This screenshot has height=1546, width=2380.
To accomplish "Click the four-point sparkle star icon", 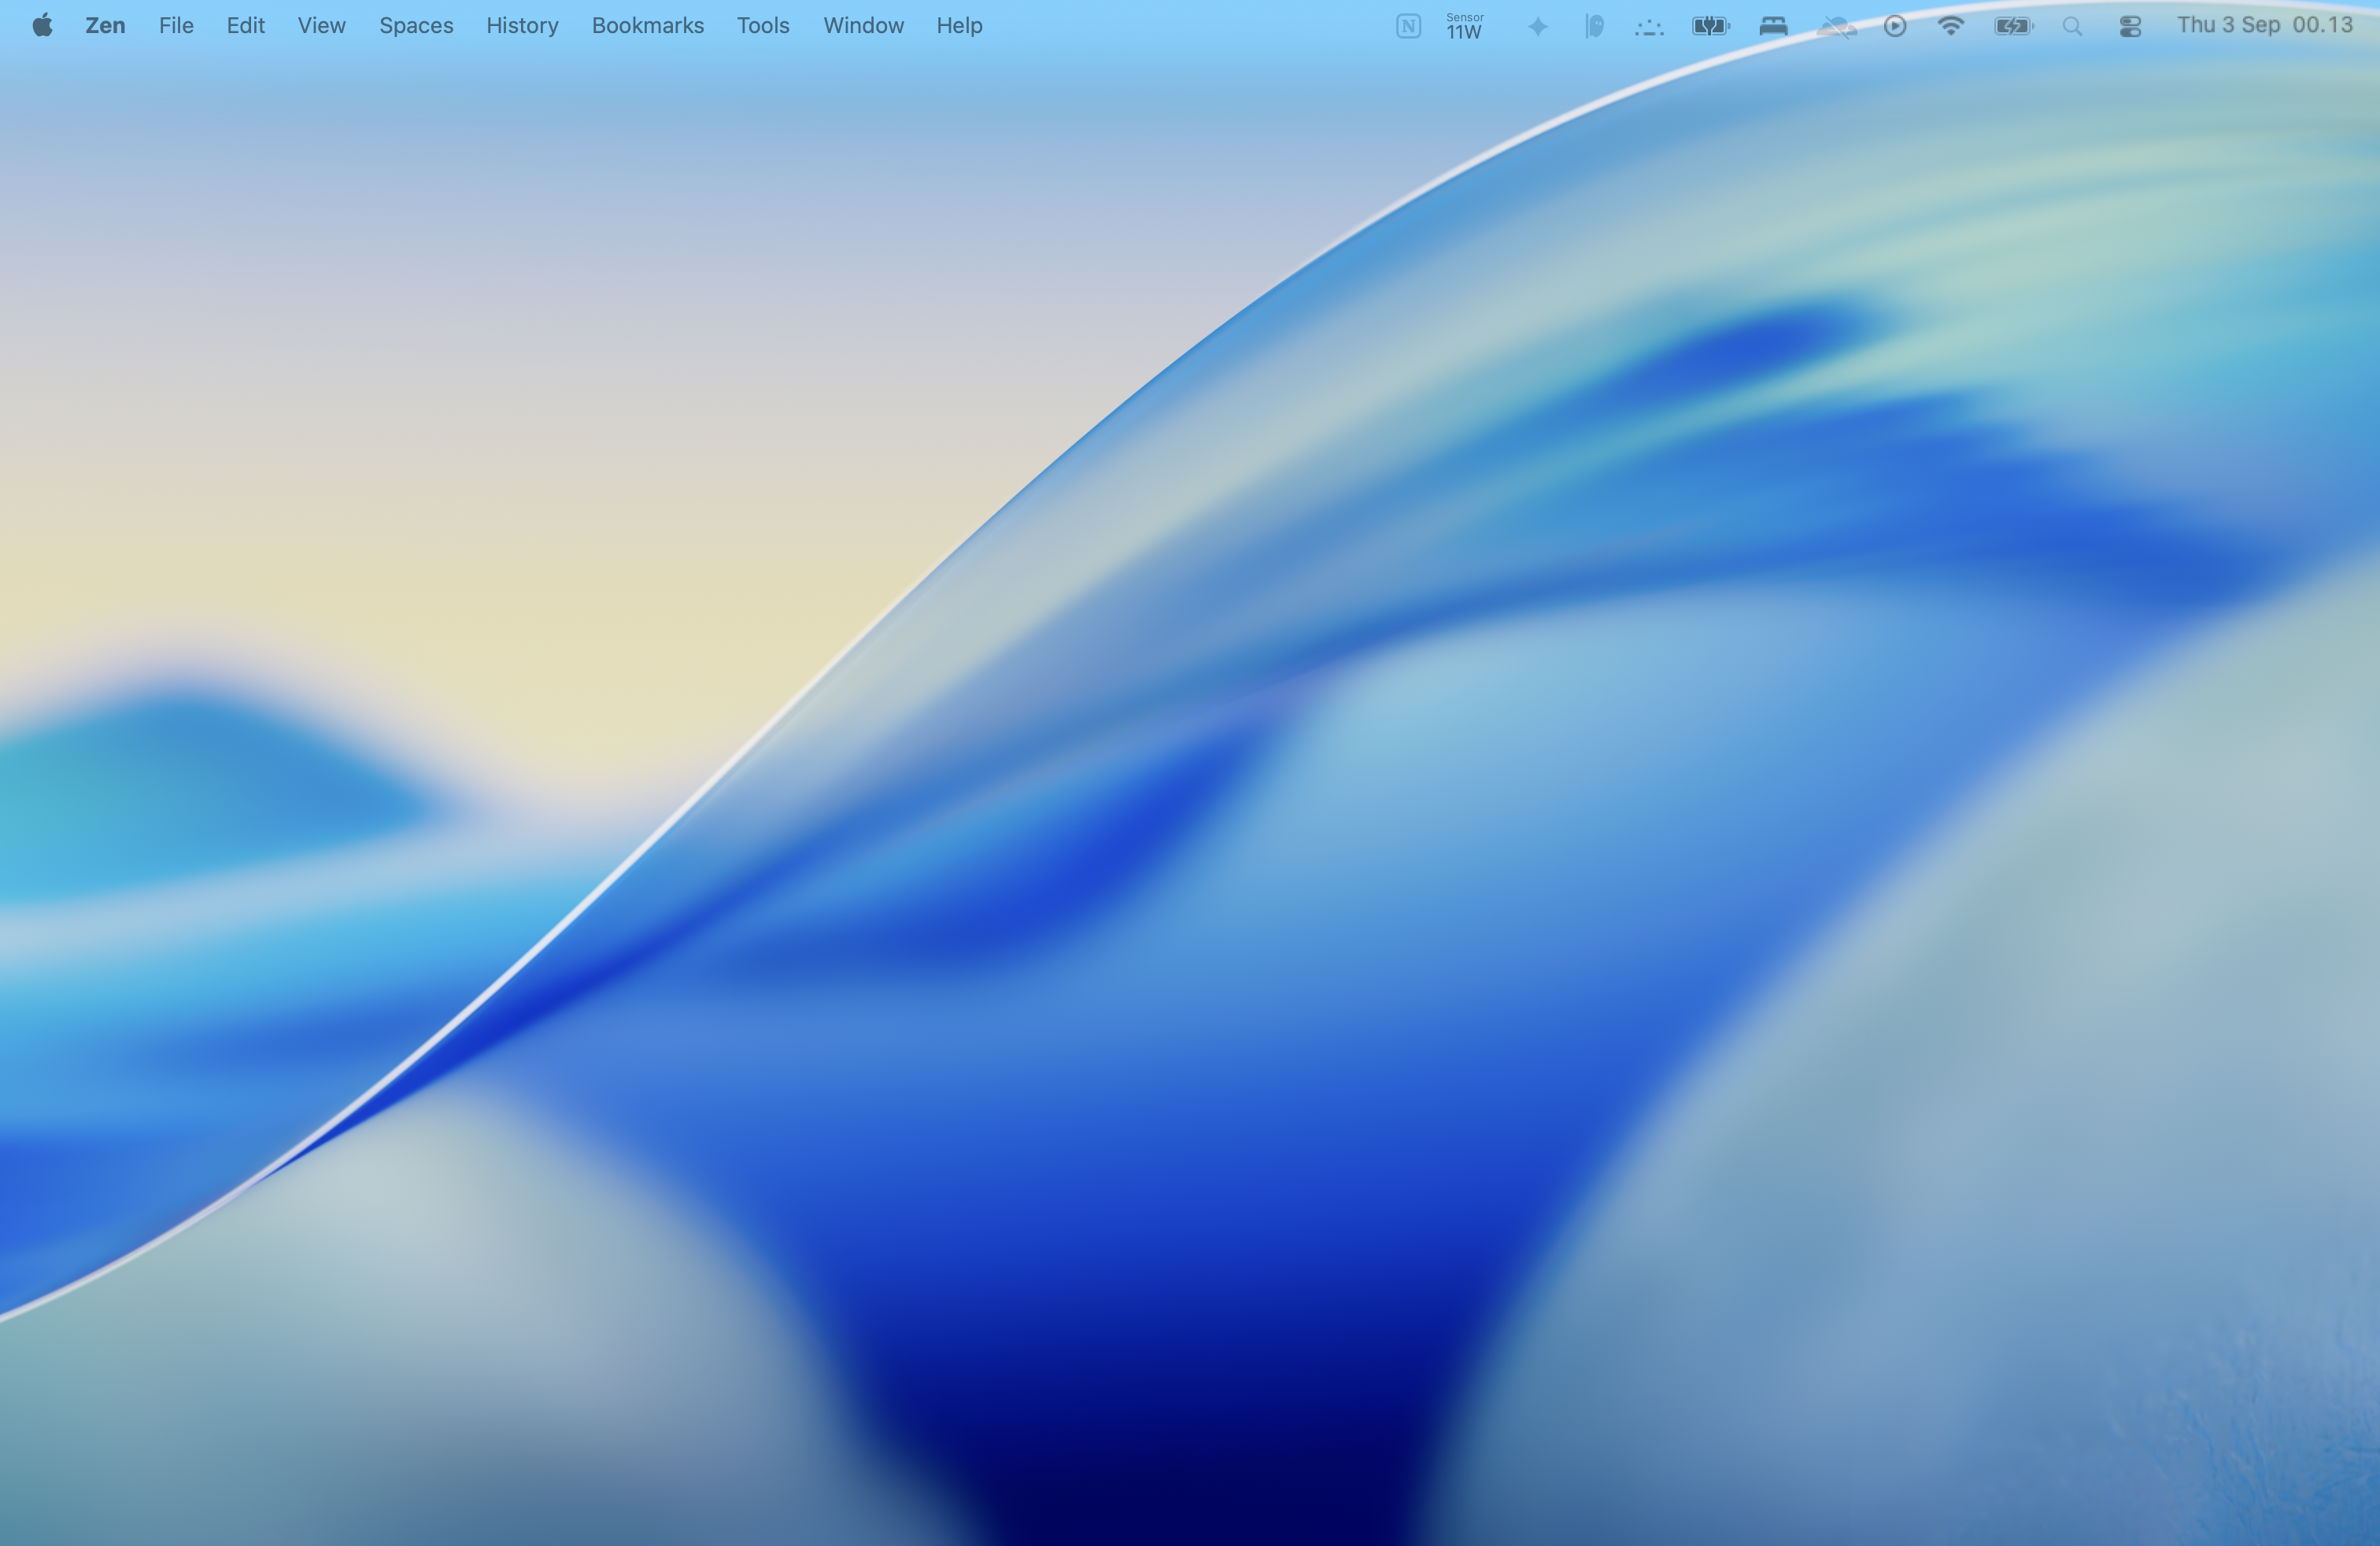I will (1538, 26).
